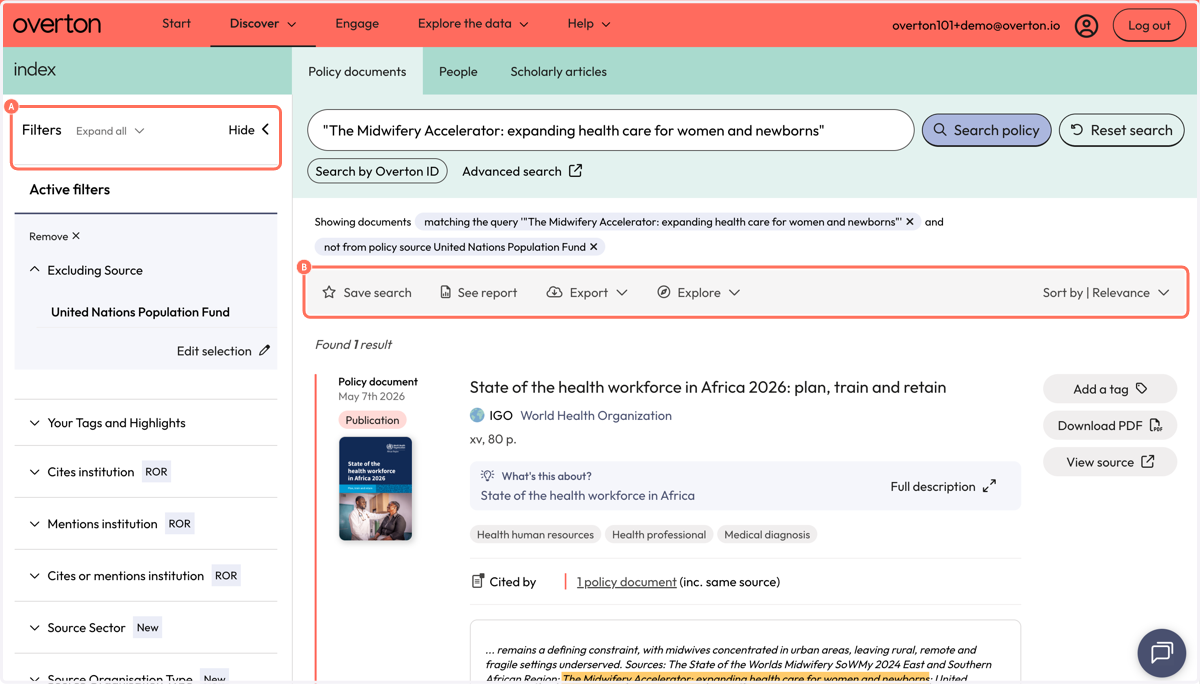Open Explore the data menu
This screenshot has width=1200, height=684.
[x=473, y=24]
